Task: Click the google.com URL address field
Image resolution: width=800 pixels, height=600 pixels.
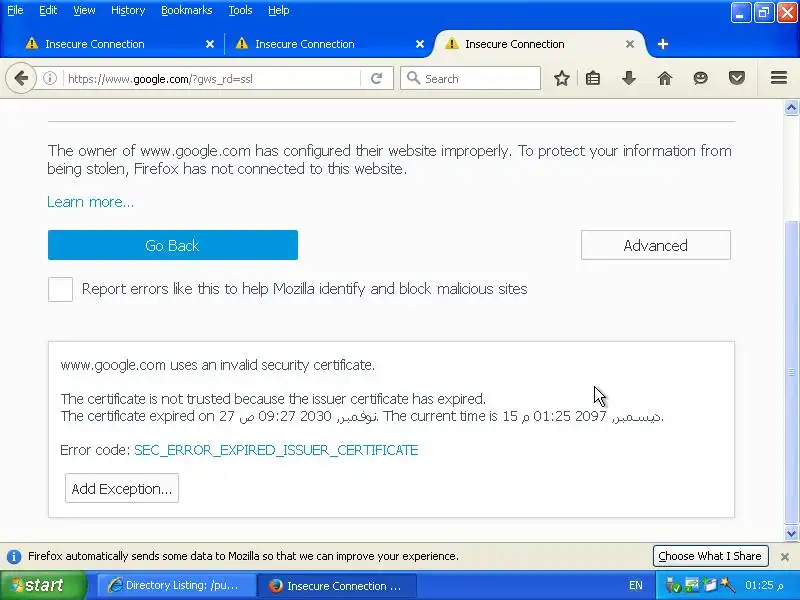Action: pos(212,79)
